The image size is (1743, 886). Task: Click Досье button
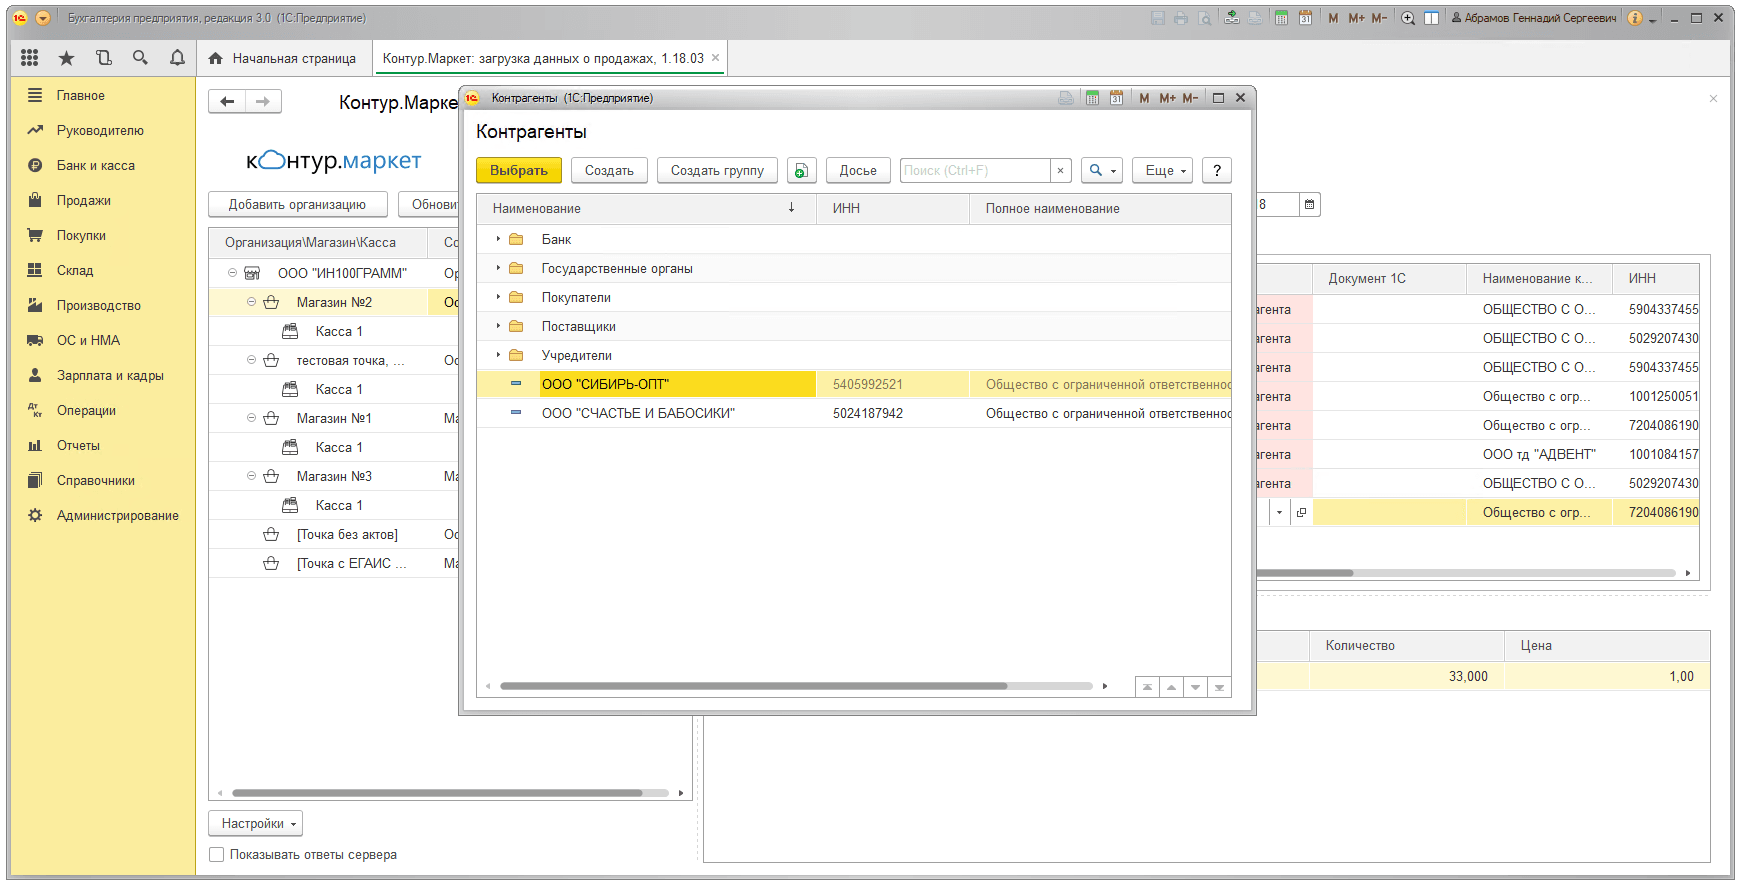[x=858, y=171]
